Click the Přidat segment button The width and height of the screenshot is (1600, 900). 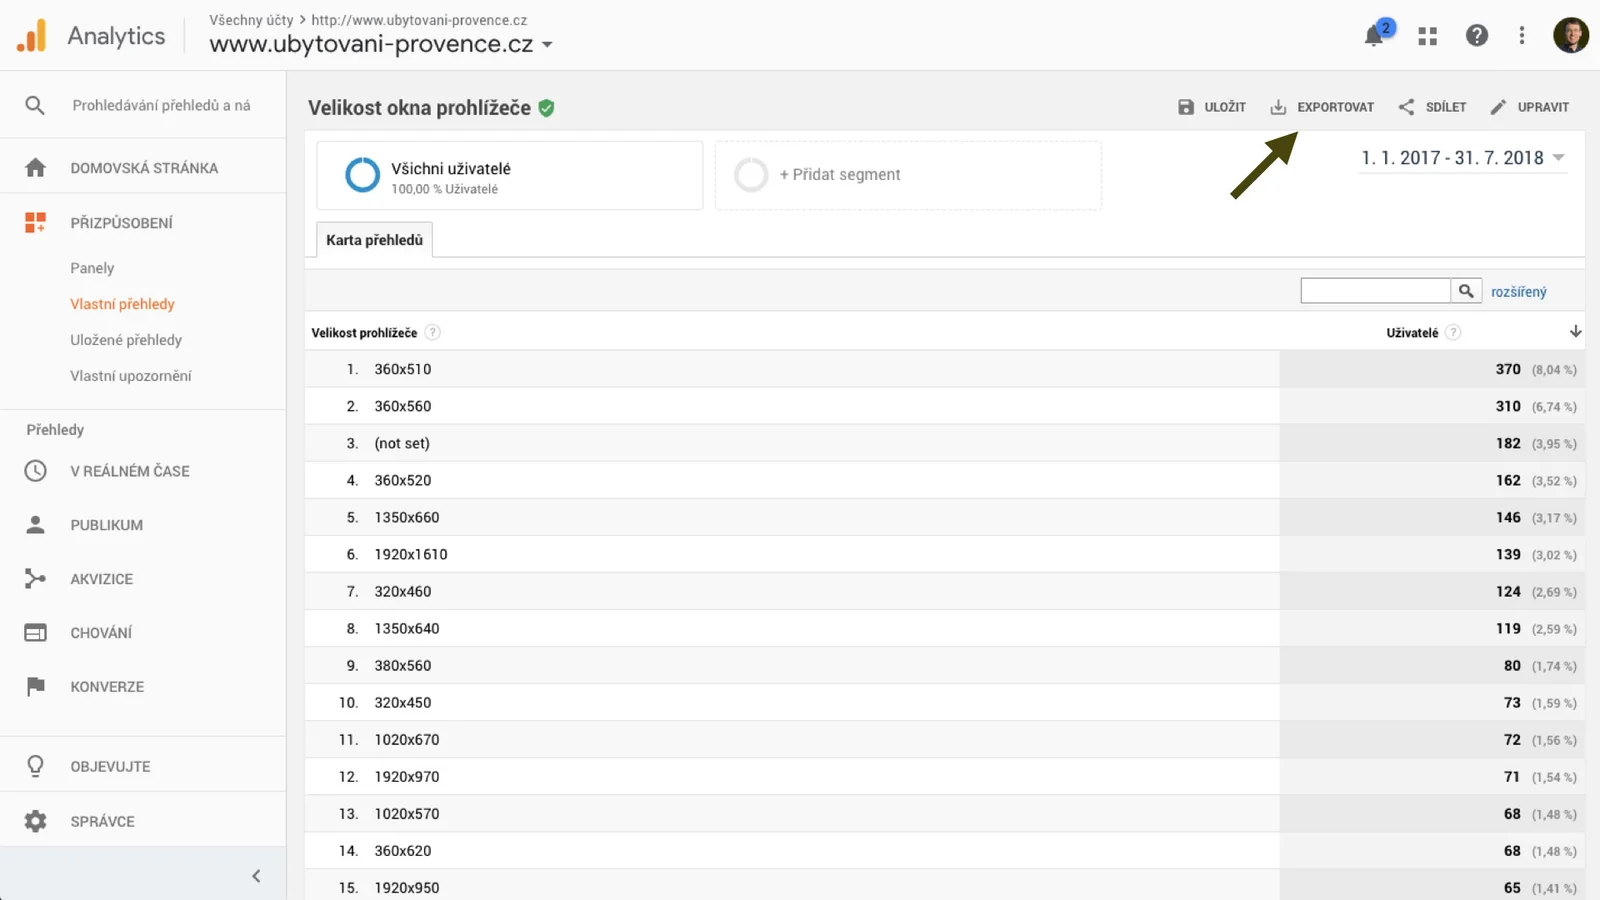[x=838, y=174]
